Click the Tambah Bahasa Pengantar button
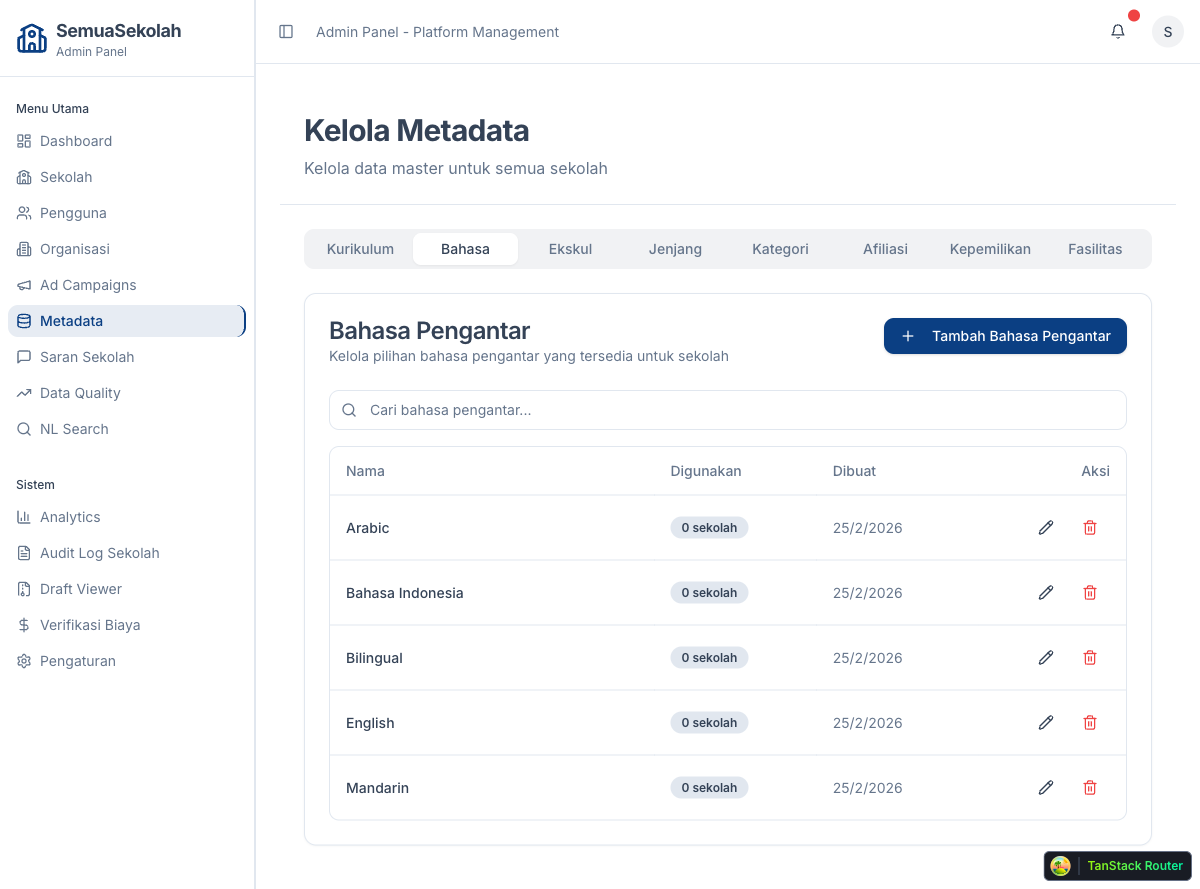The height and width of the screenshot is (889, 1200). pyautogui.click(x=1004, y=336)
